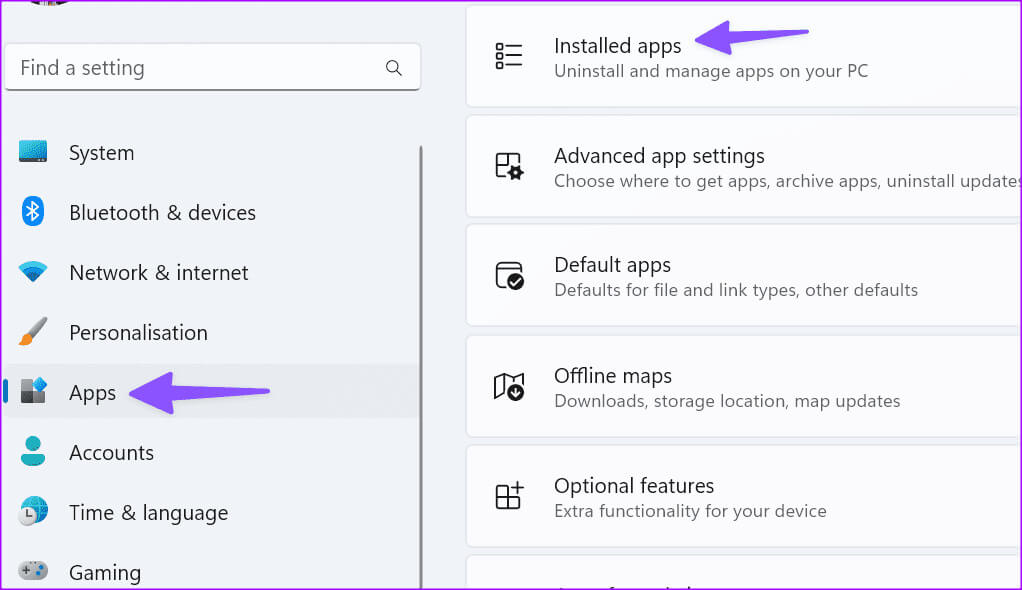Click the Personalisation paintbrush icon
Image resolution: width=1022 pixels, height=590 pixels.
tap(33, 332)
